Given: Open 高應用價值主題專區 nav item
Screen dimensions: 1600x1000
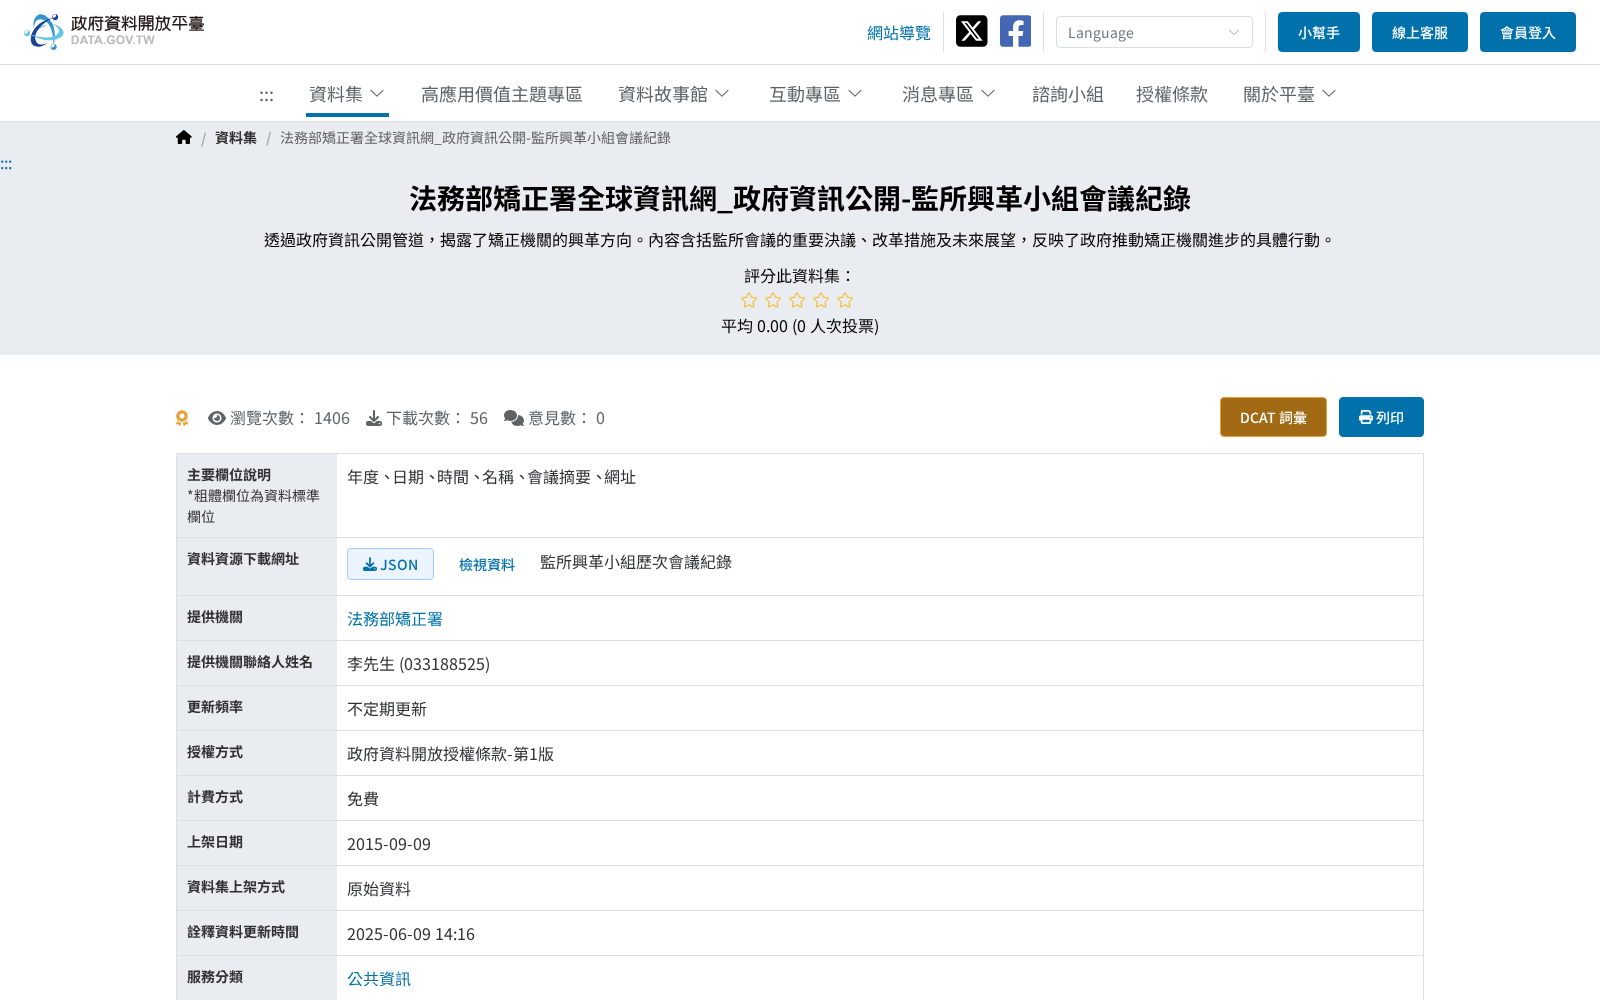Looking at the screenshot, I should tap(501, 94).
